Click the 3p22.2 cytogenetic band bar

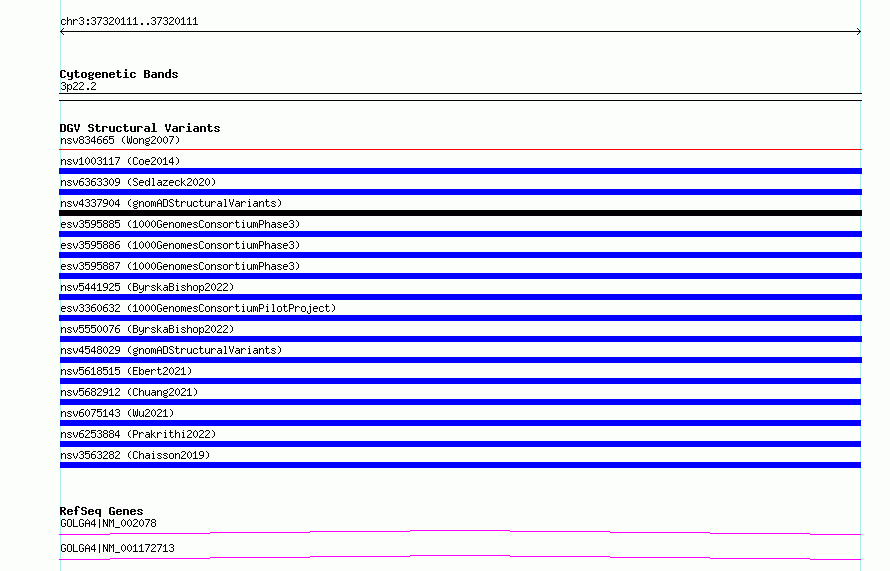click(460, 97)
